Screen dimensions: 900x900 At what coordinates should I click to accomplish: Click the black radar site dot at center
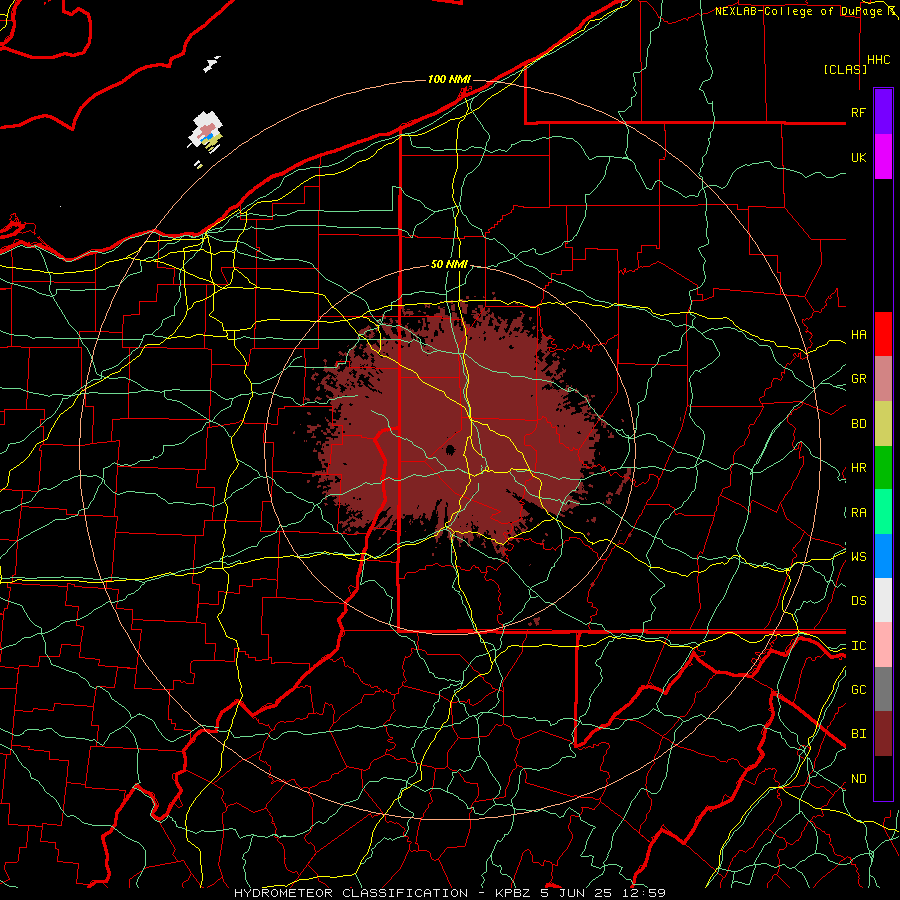click(451, 449)
